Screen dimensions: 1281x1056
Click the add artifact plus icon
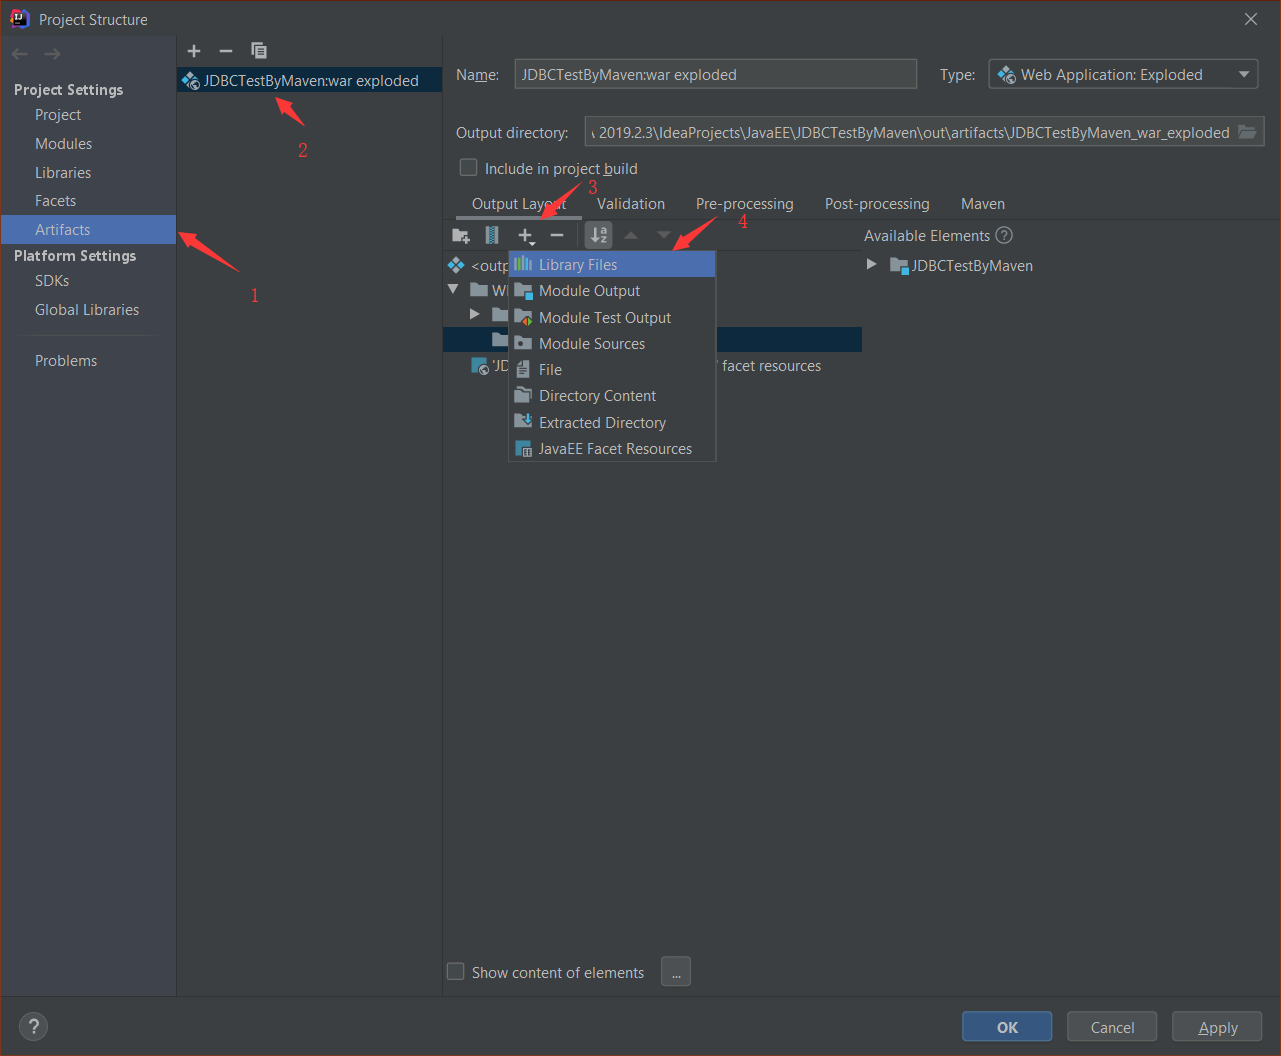(x=194, y=51)
